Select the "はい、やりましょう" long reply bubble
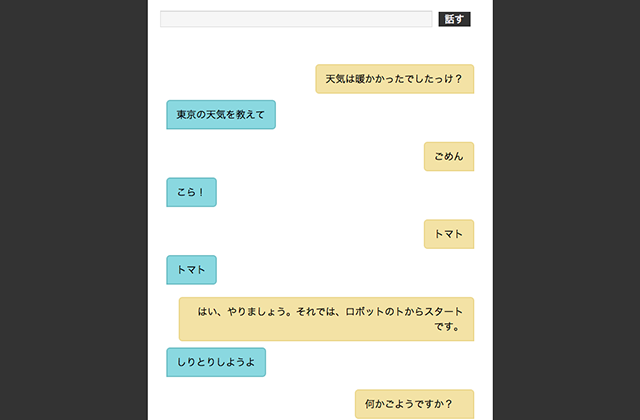Image resolution: width=640 pixels, height=420 pixels. [326, 318]
